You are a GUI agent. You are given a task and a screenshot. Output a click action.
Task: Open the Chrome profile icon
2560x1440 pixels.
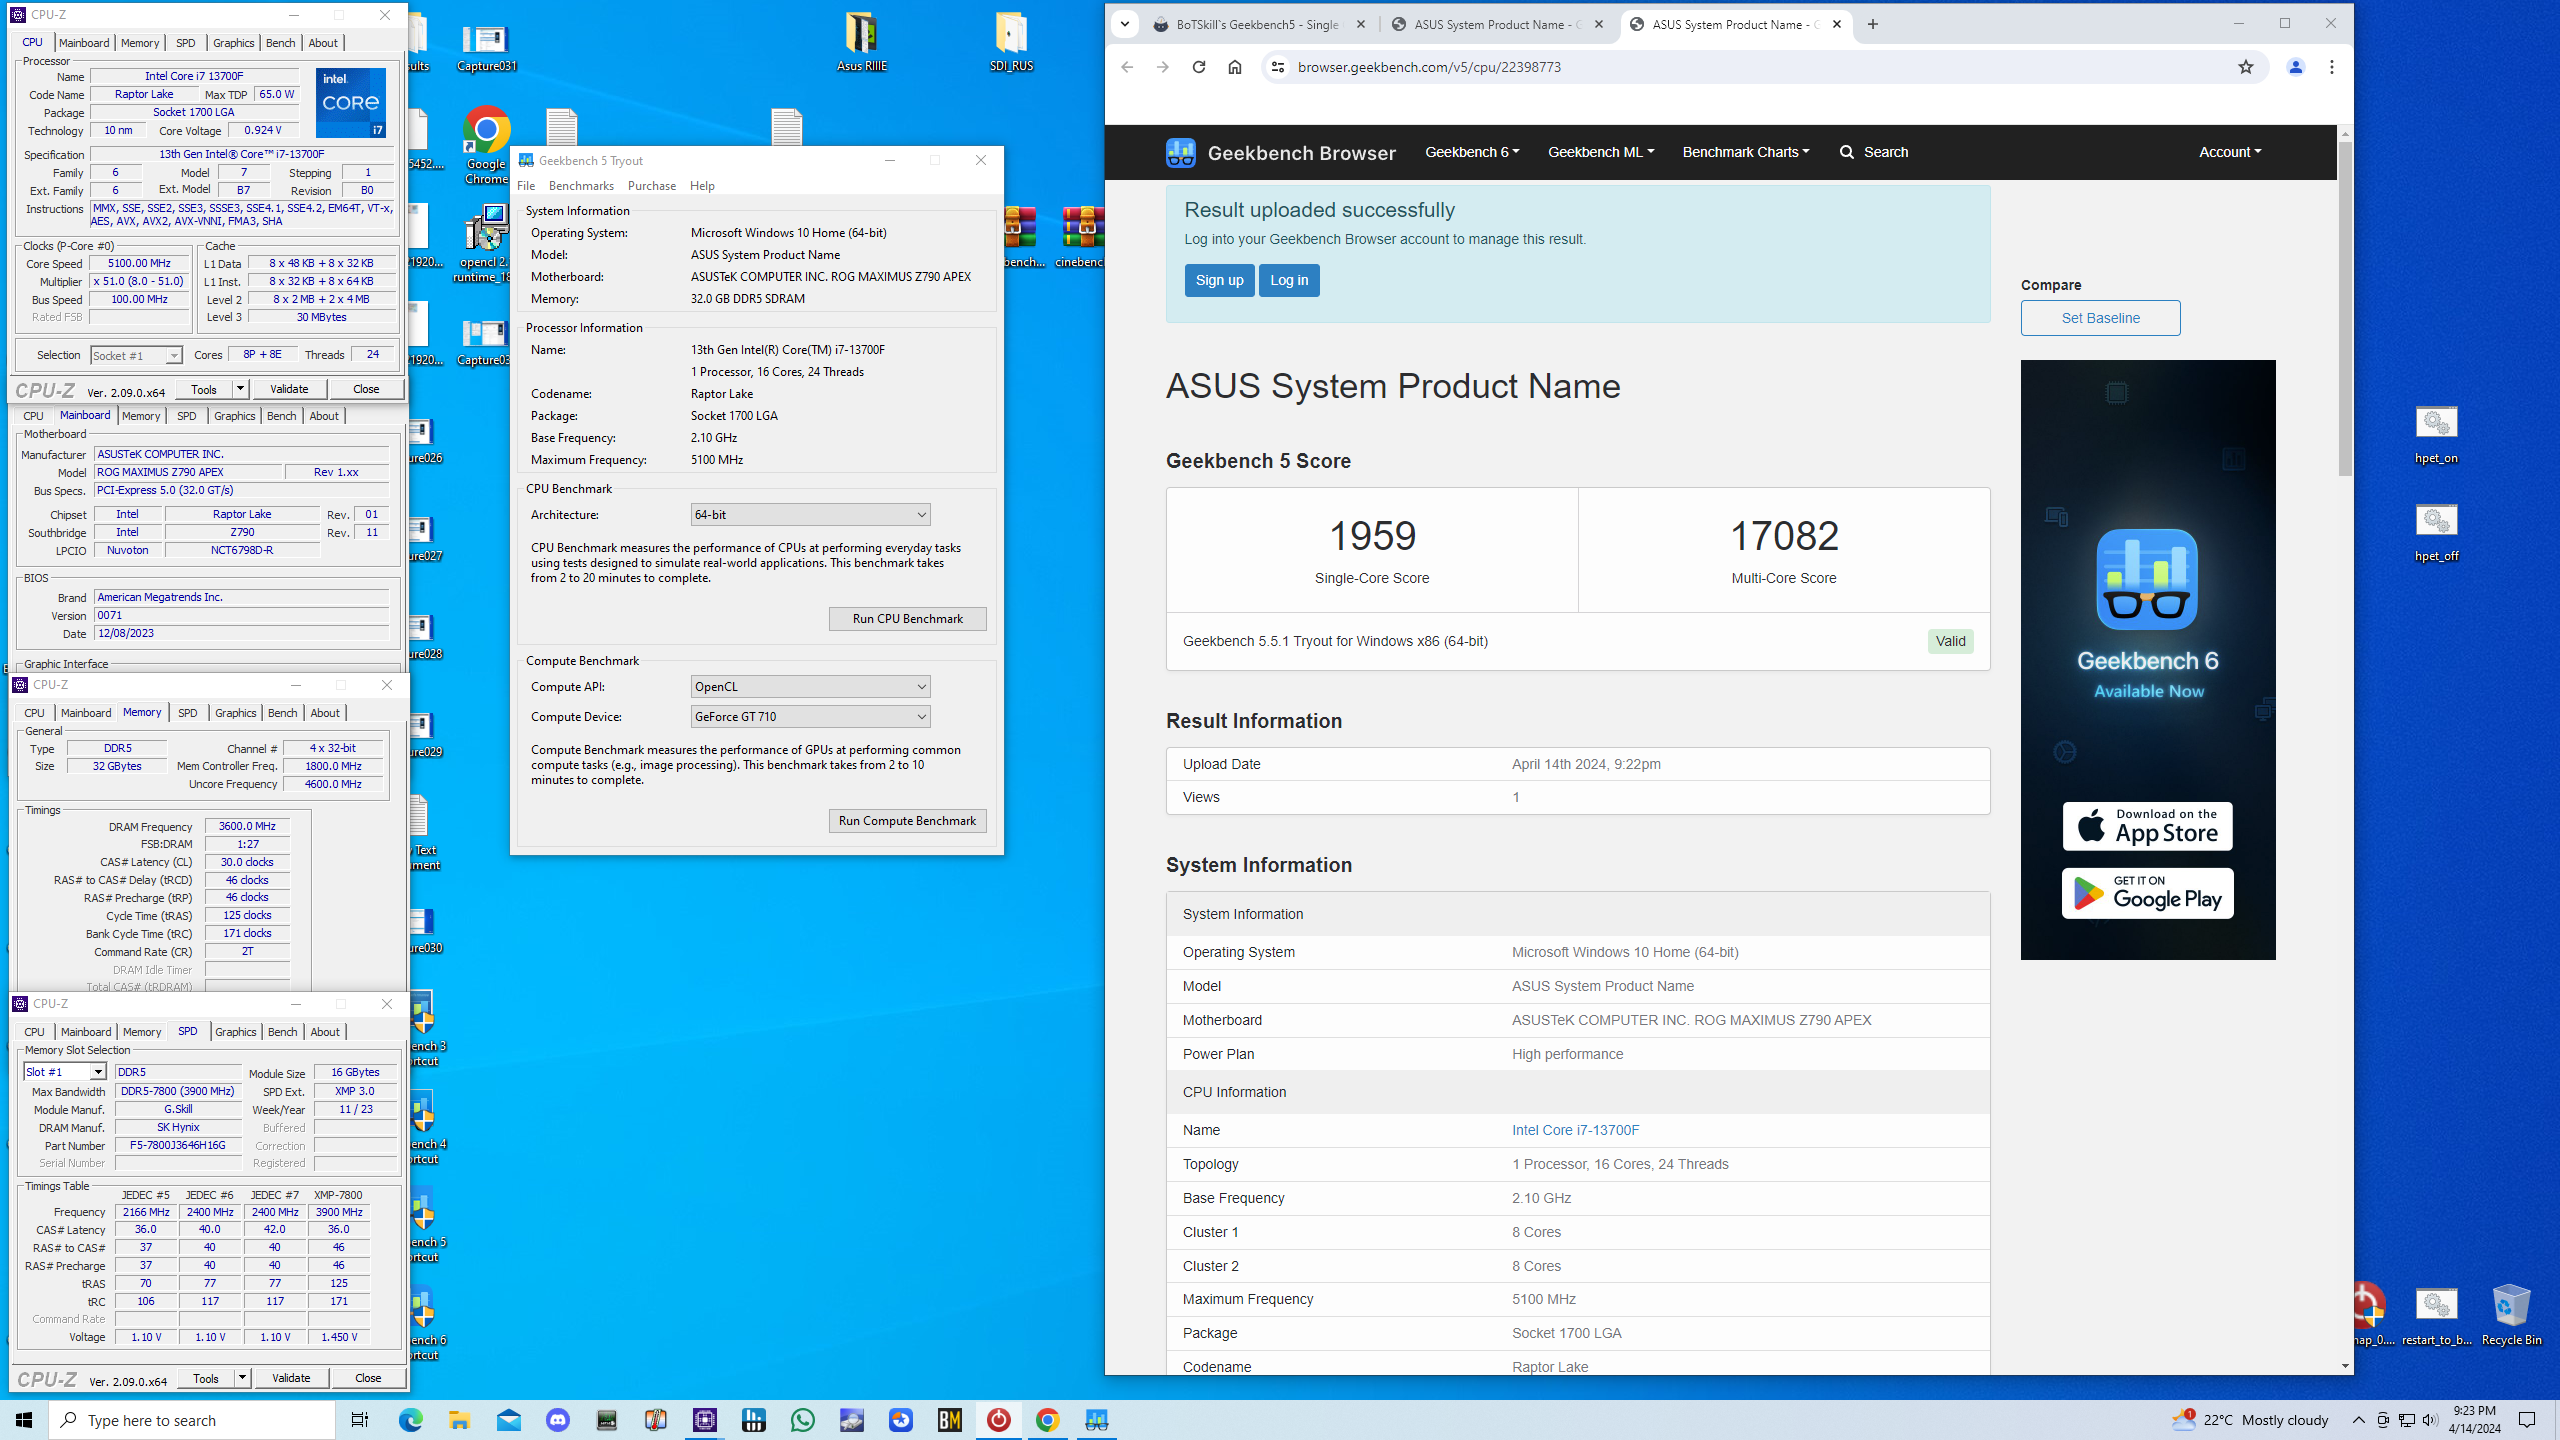[x=2296, y=67]
